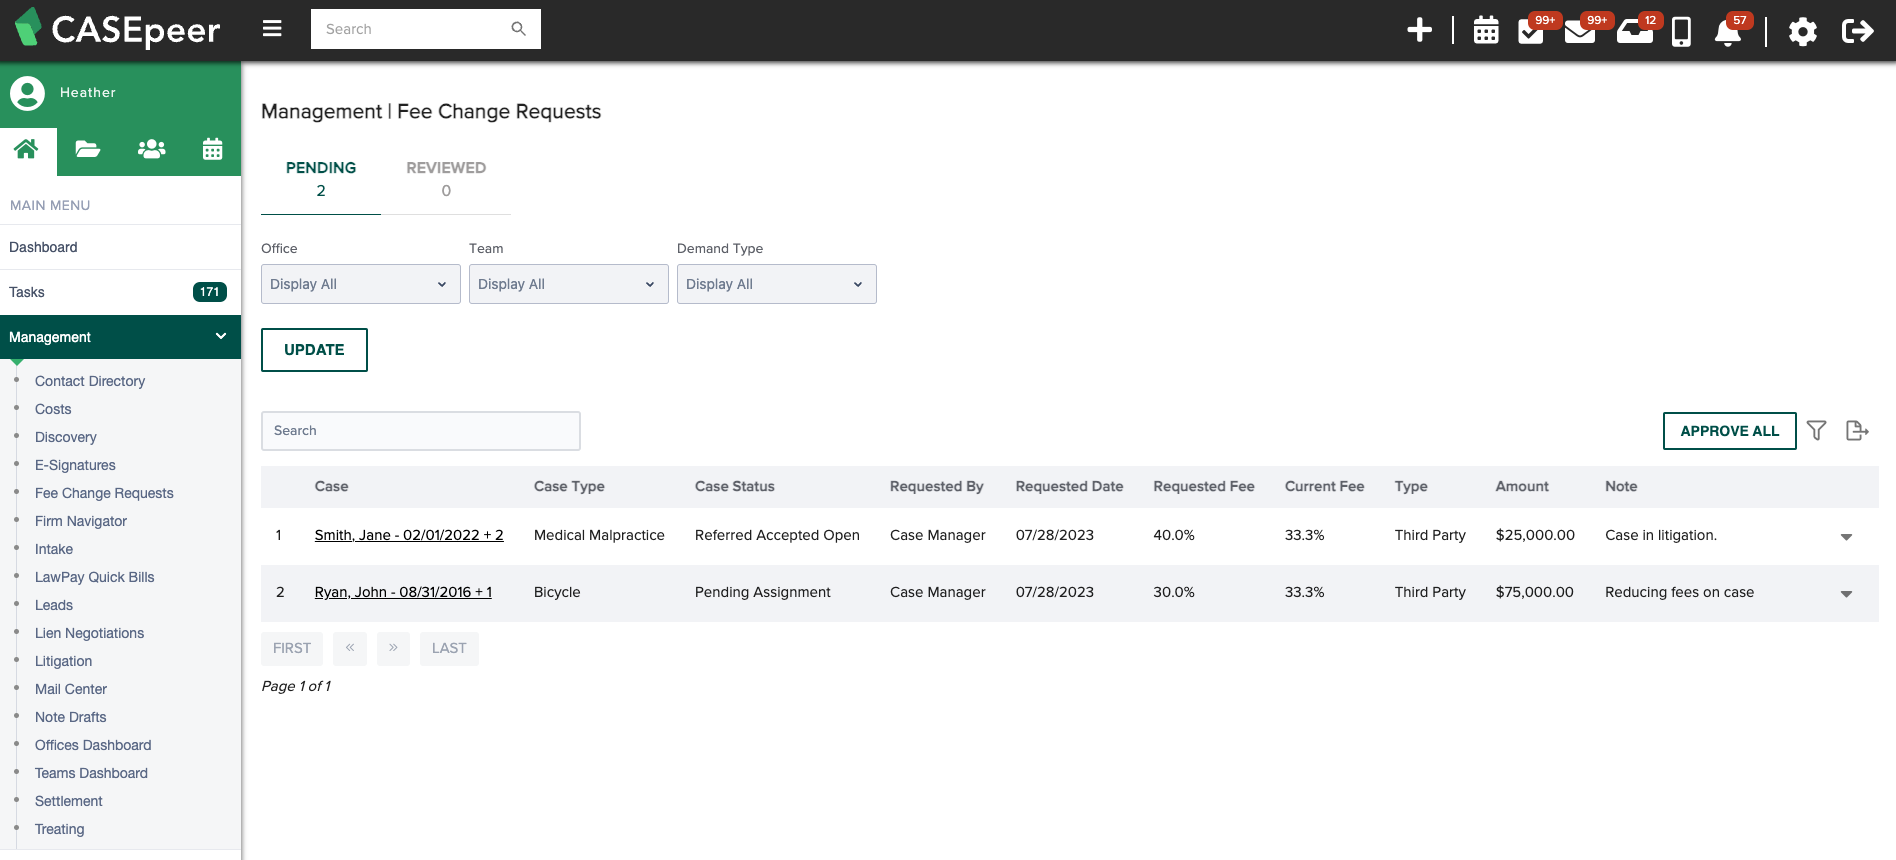
Task: Open notifications bell with 57 badge
Action: 1727,31
